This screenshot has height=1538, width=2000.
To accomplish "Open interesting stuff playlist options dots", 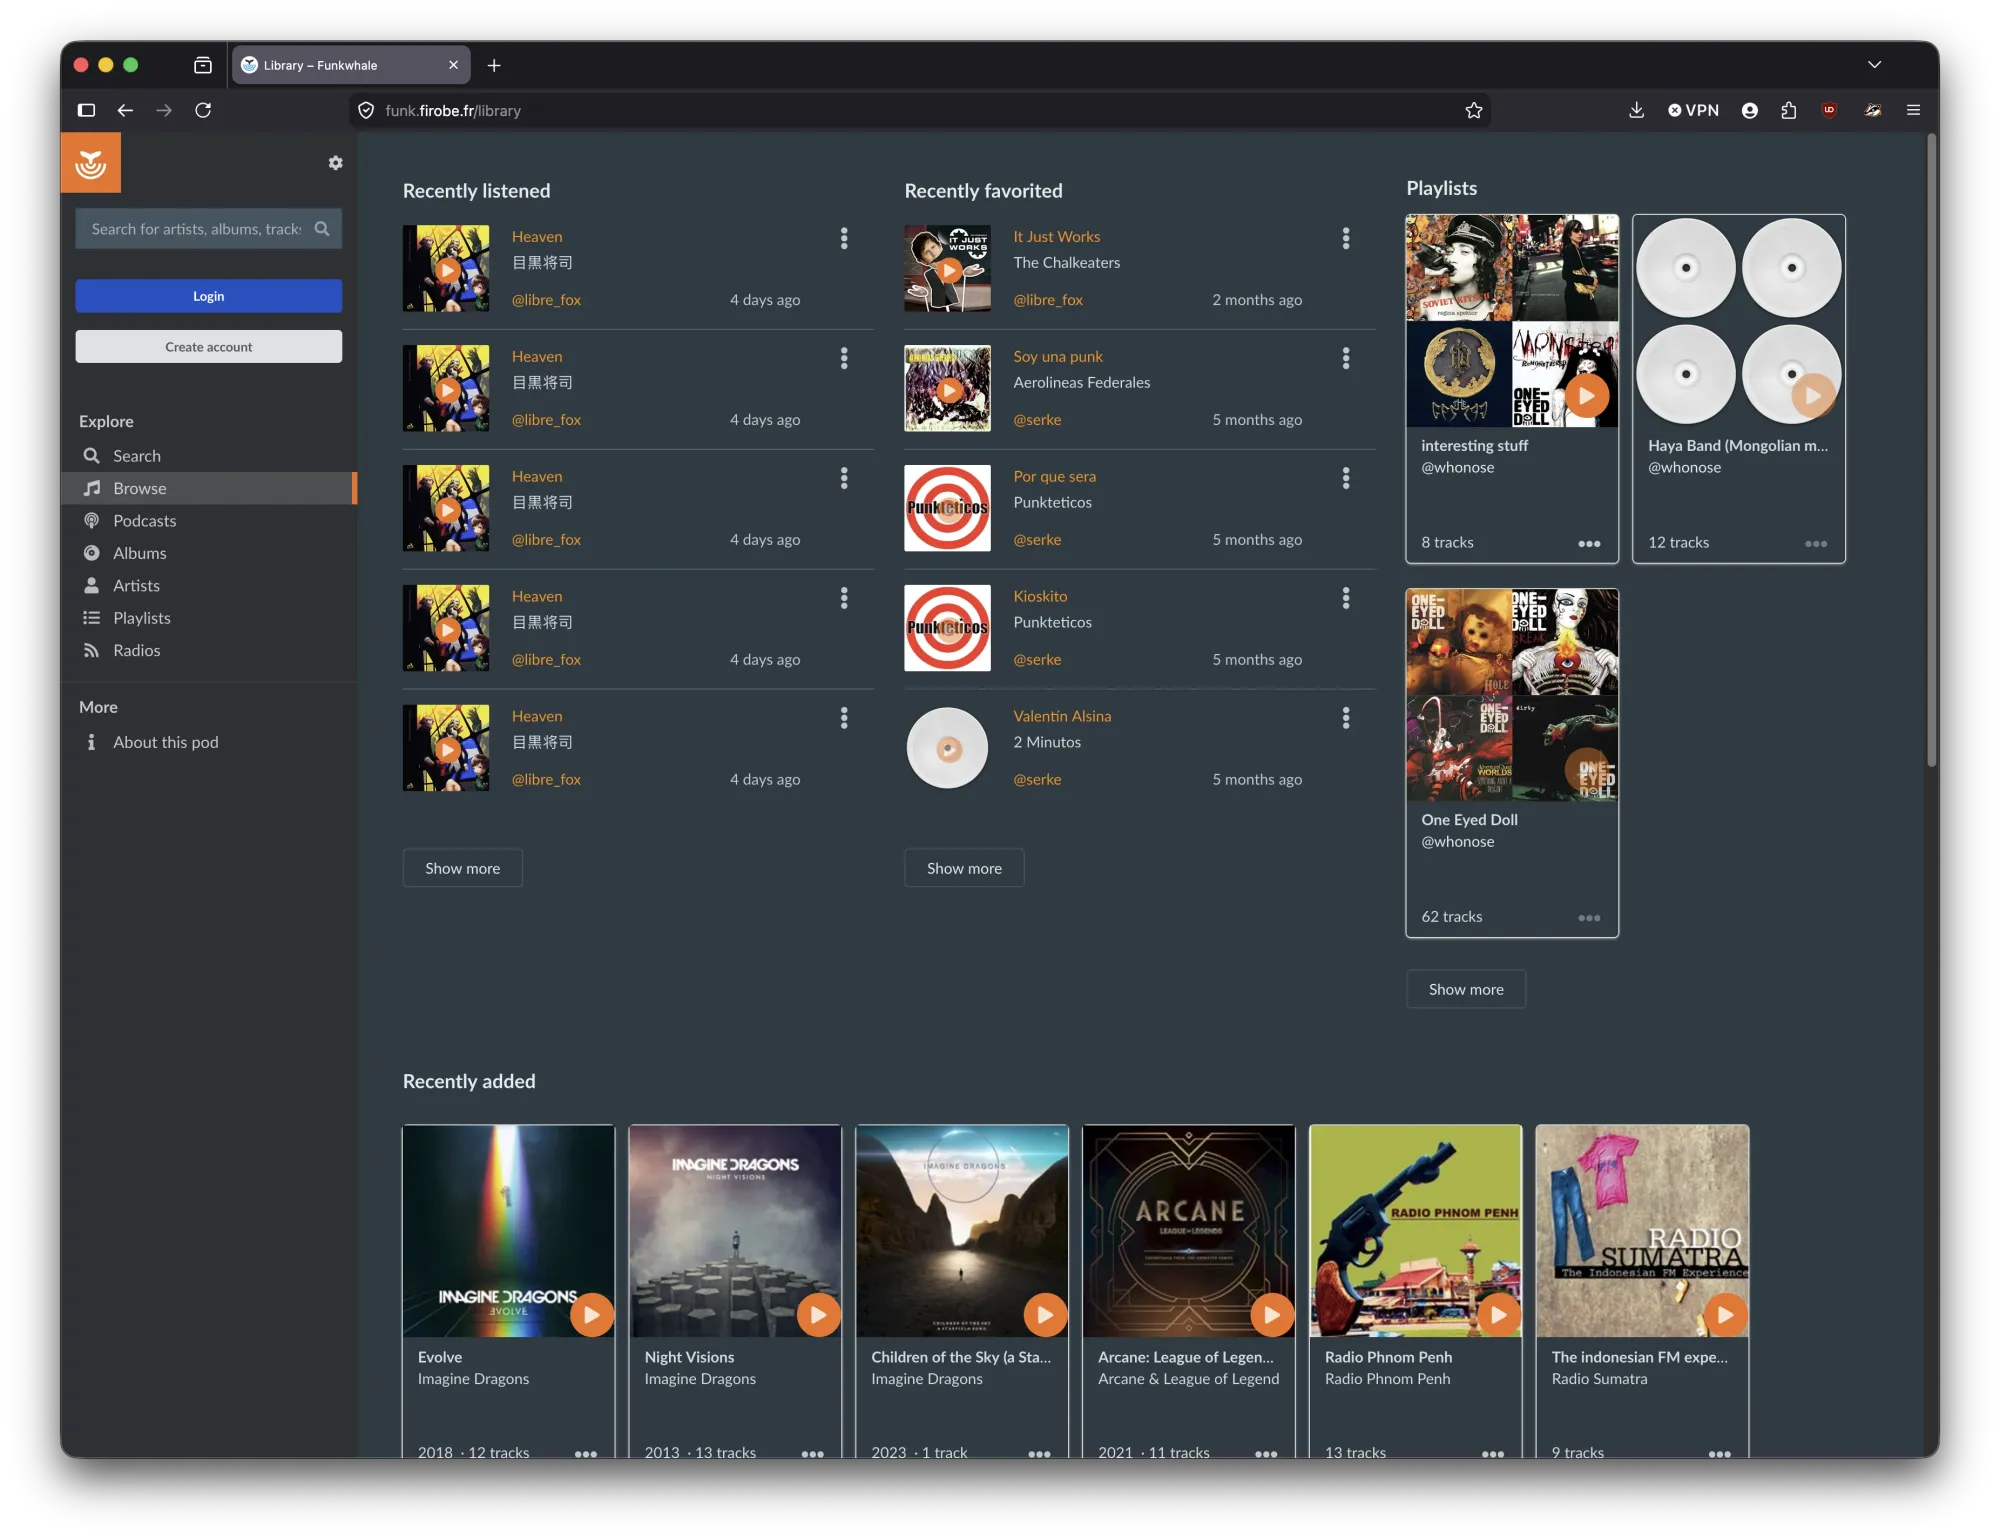I will pyautogui.click(x=1589, y=544).
